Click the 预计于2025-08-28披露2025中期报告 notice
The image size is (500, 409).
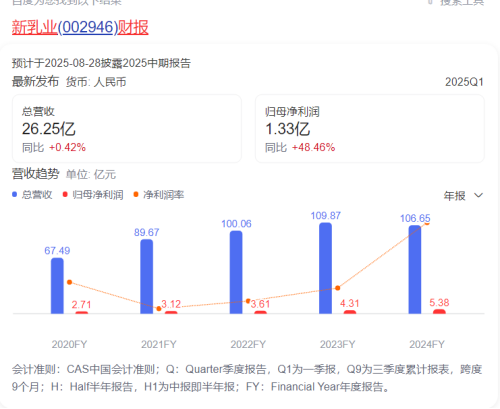click(x=101, y=63)
